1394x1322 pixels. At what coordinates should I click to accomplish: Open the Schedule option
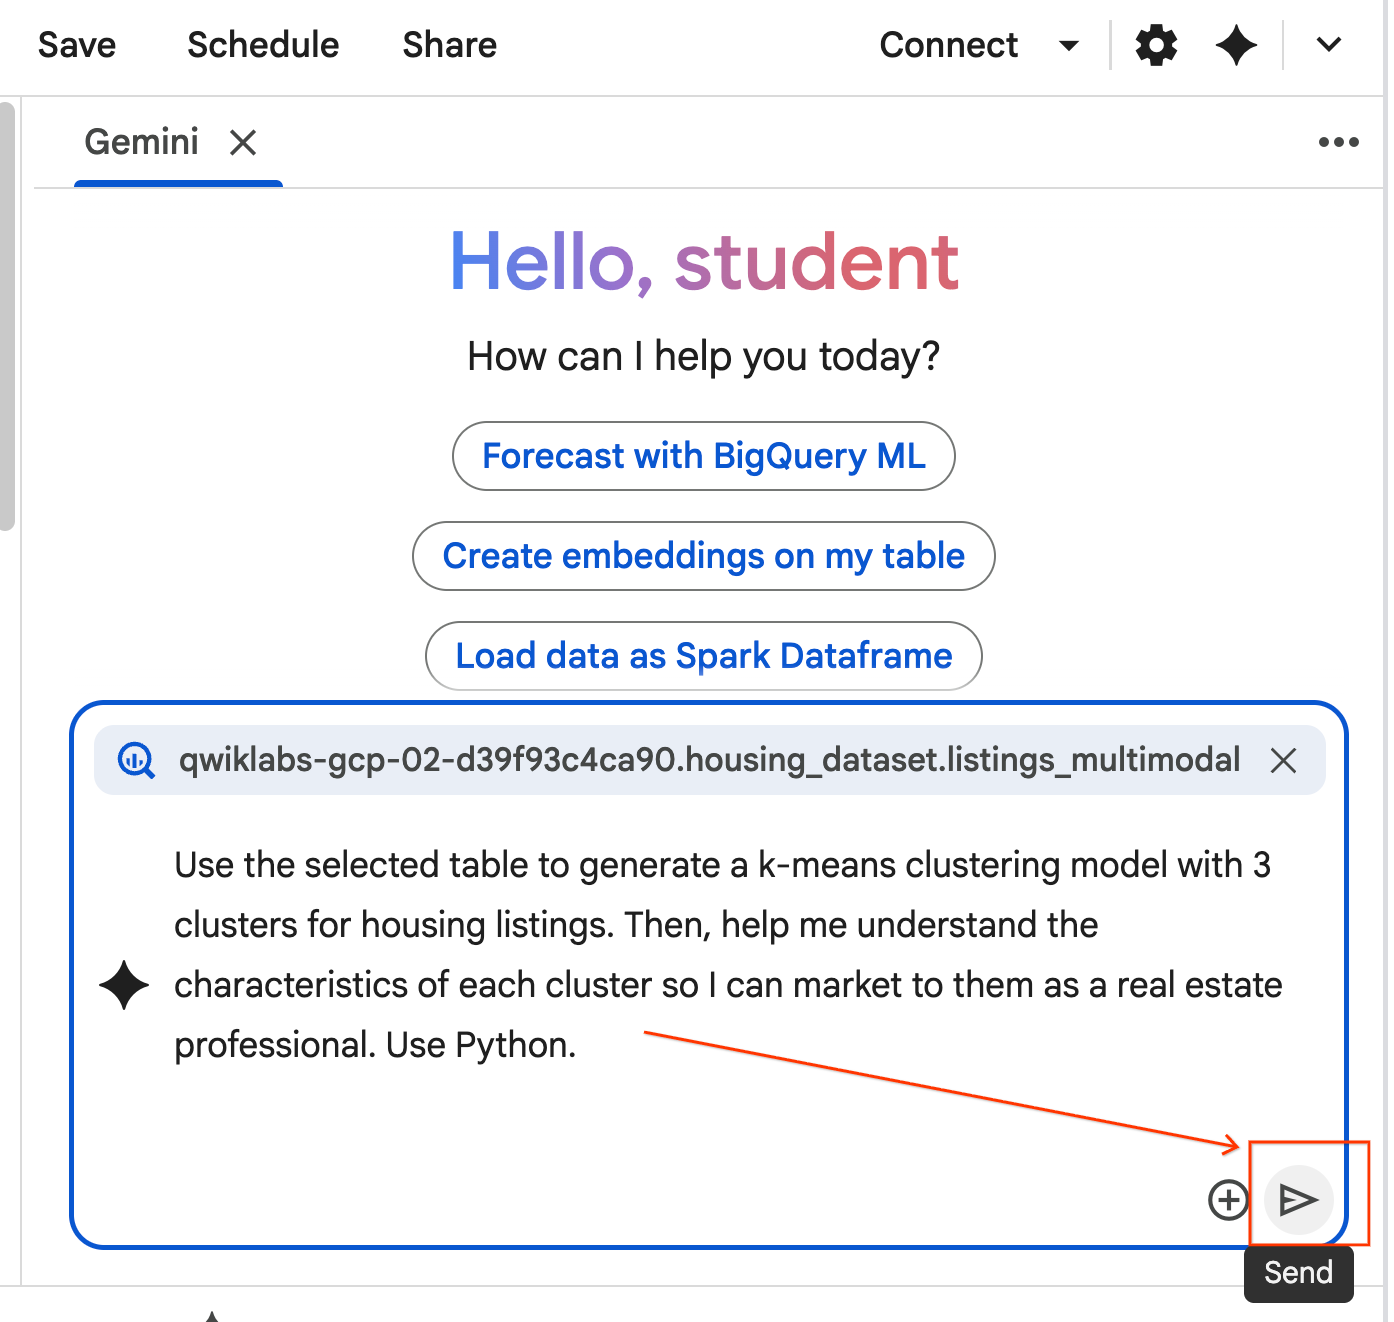point(263,46)
